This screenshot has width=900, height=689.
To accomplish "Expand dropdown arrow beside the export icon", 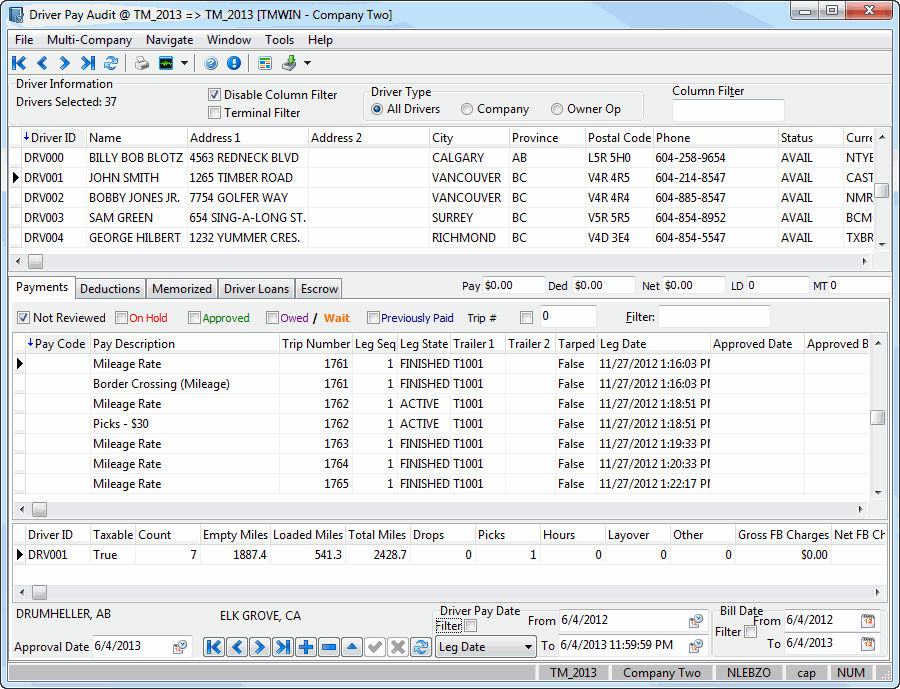I will click(x=307, y=63).
